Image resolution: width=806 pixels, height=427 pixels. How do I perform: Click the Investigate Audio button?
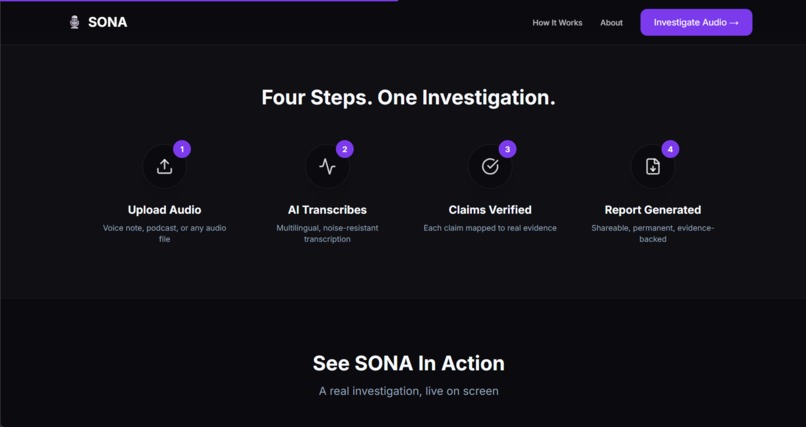pos(696,22)
